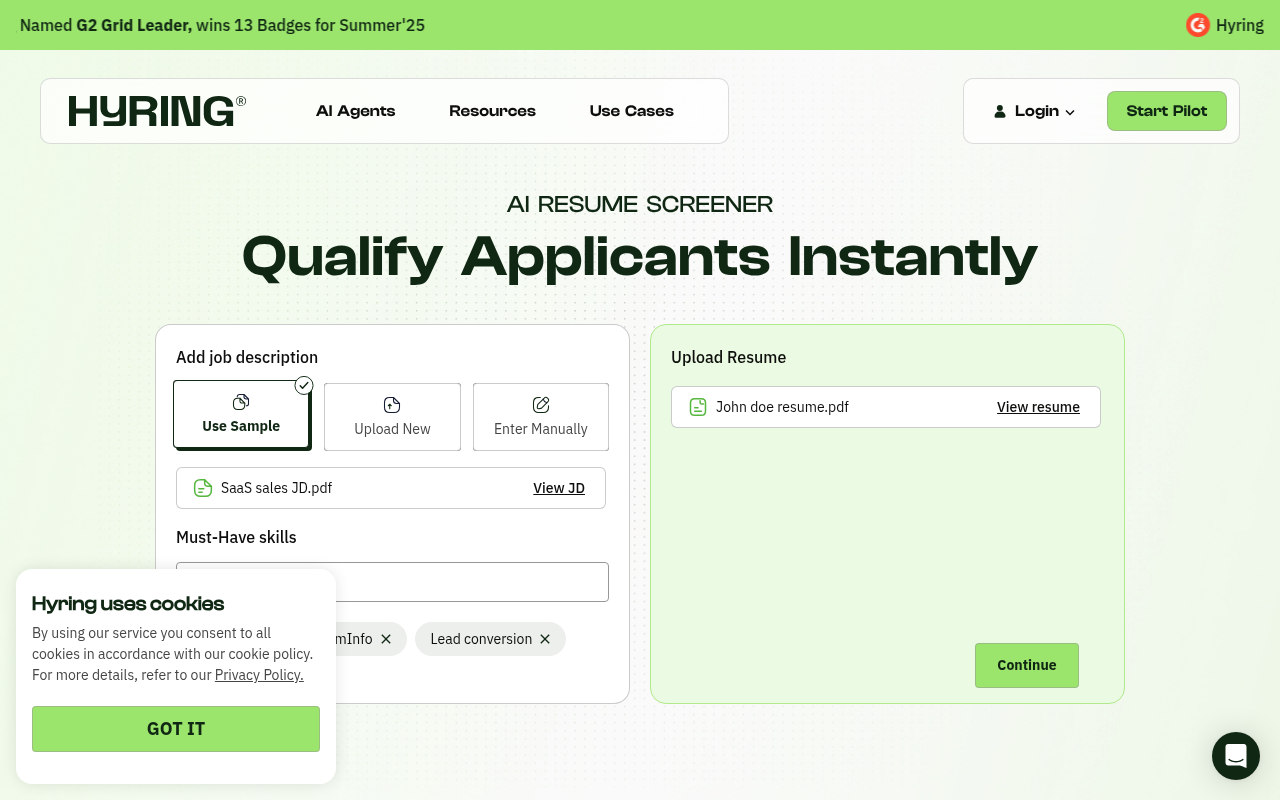Expand the Login dropdown
The width and height of the screenshot is (1280, 800).
click(x=1071, y=112)
